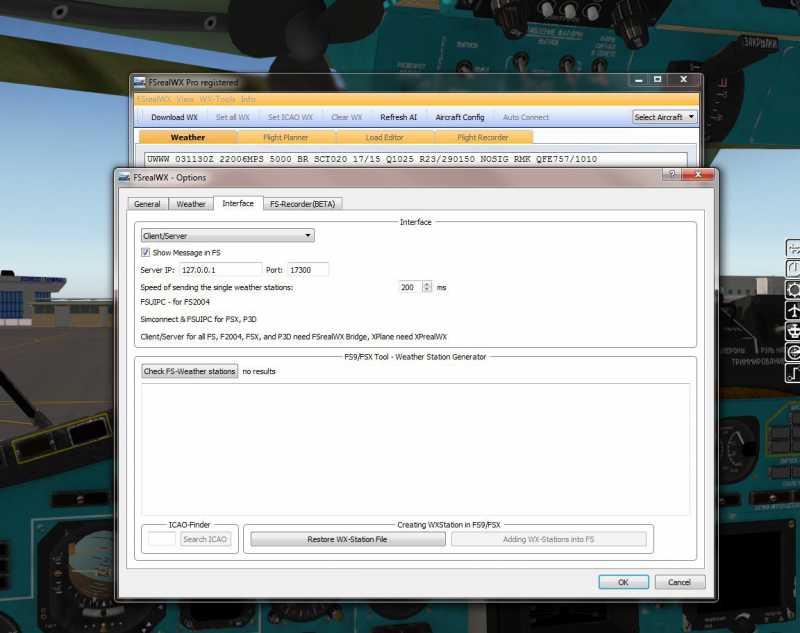This screenshot has width=800, height=633.
Task: Open the Load Editor tab
Action: (384, 137)
